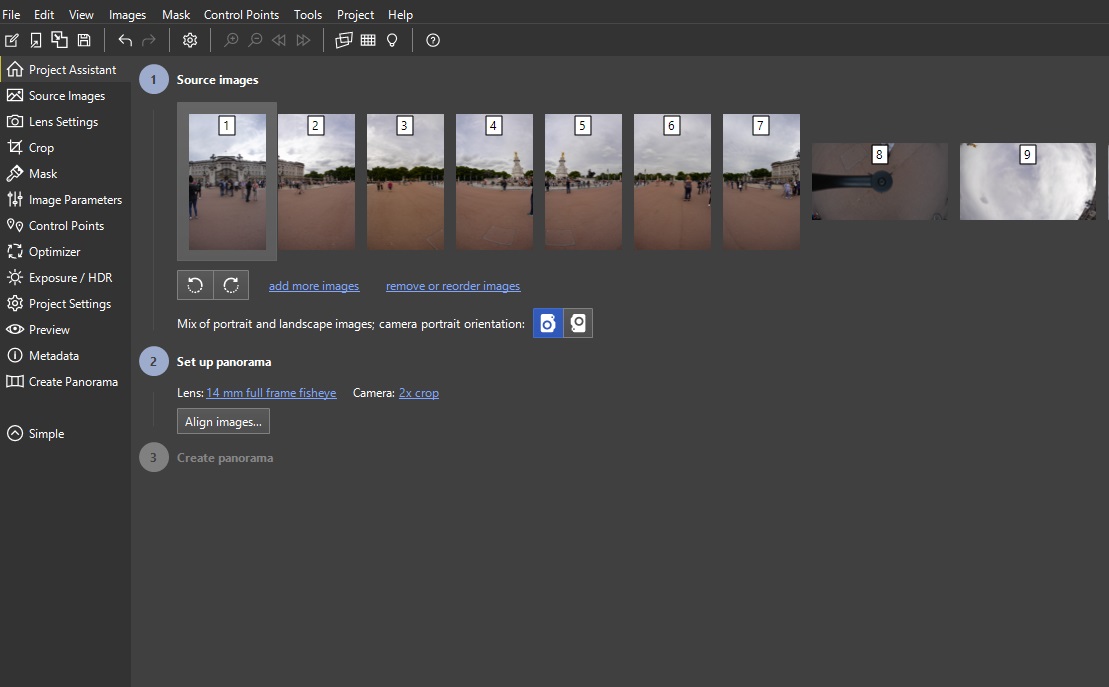Open the Mask panel
The height and width of the screenshot is (687, 1109).
coord(43,173)
